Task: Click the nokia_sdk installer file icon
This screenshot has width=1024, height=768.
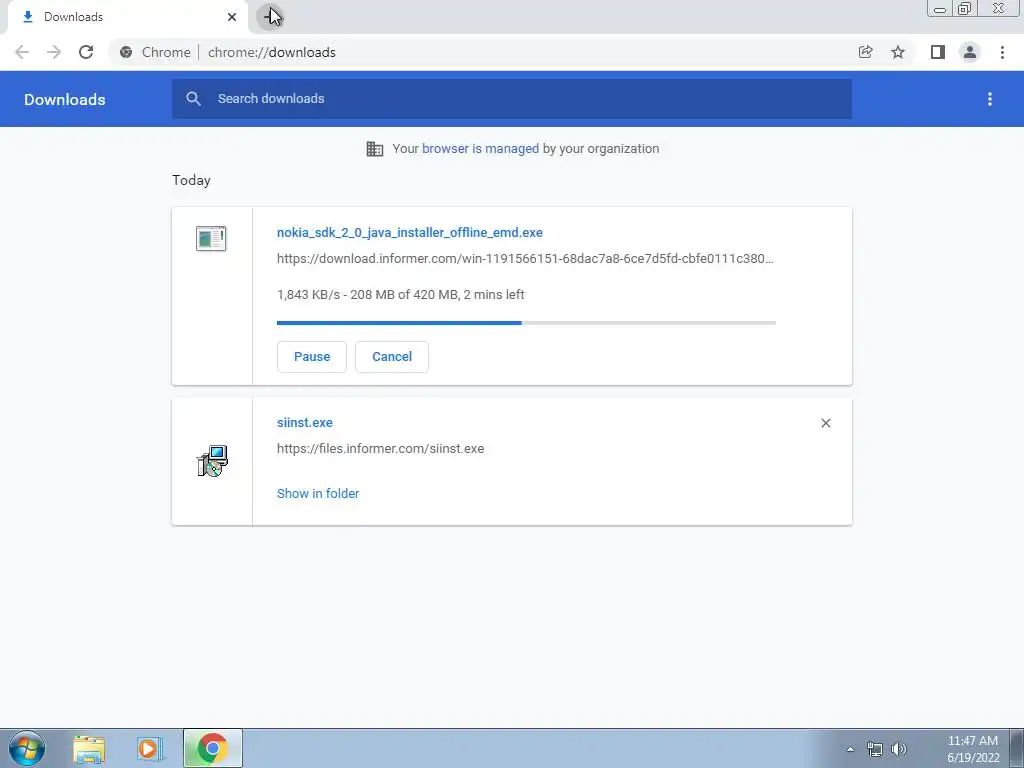Action: (x=211, y=238)
